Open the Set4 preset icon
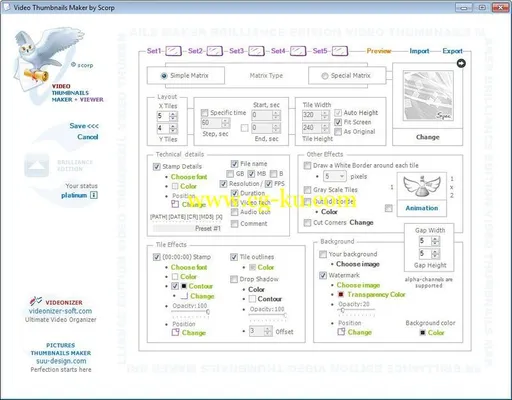This screenshot has width=512, height=400. [x=298, y=51]
